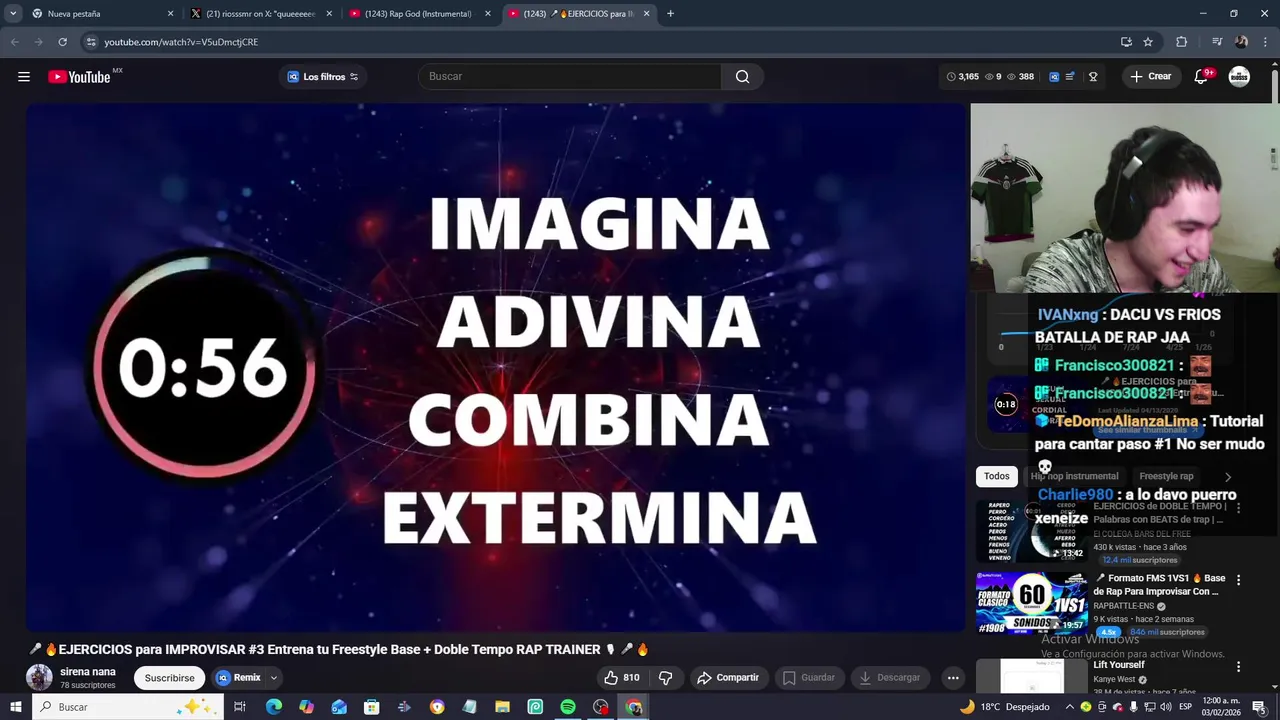The width and height of the screenshot is (1280, 720).
Task: Click the install app icon in the address bar
Action: (x=1126, y=42)
